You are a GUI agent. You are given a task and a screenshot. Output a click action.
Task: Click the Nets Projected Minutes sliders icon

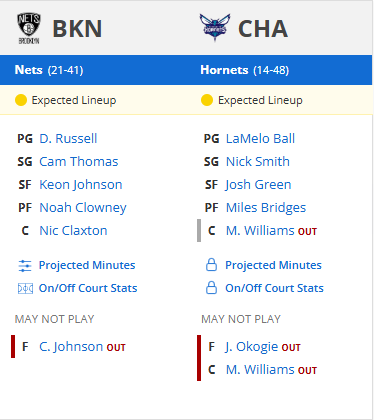point(25,266)
